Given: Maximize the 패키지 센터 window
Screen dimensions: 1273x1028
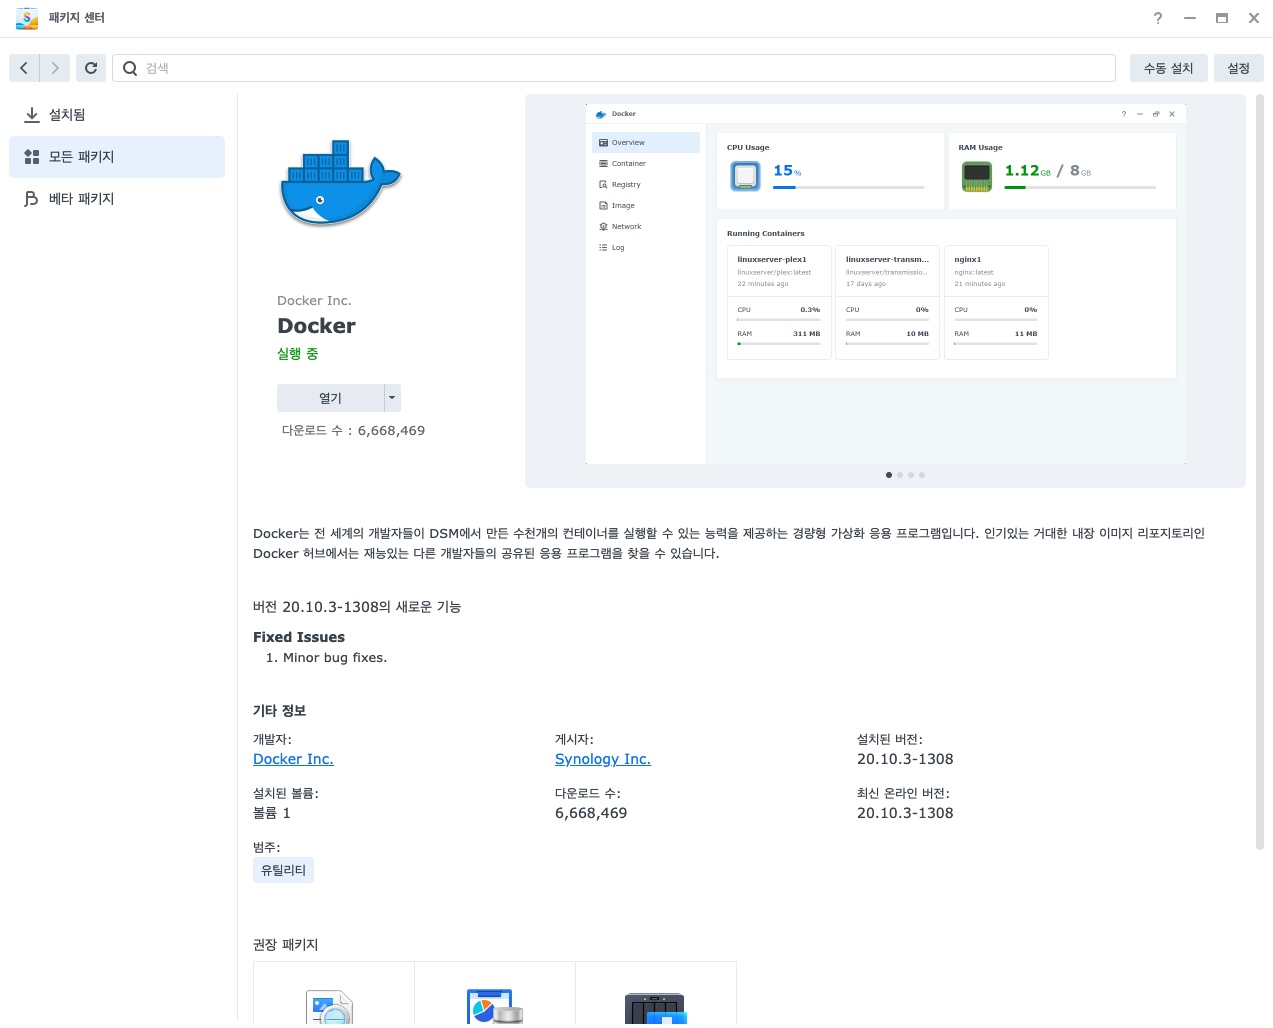Looking at the screenshot, I should [1222, 18].
